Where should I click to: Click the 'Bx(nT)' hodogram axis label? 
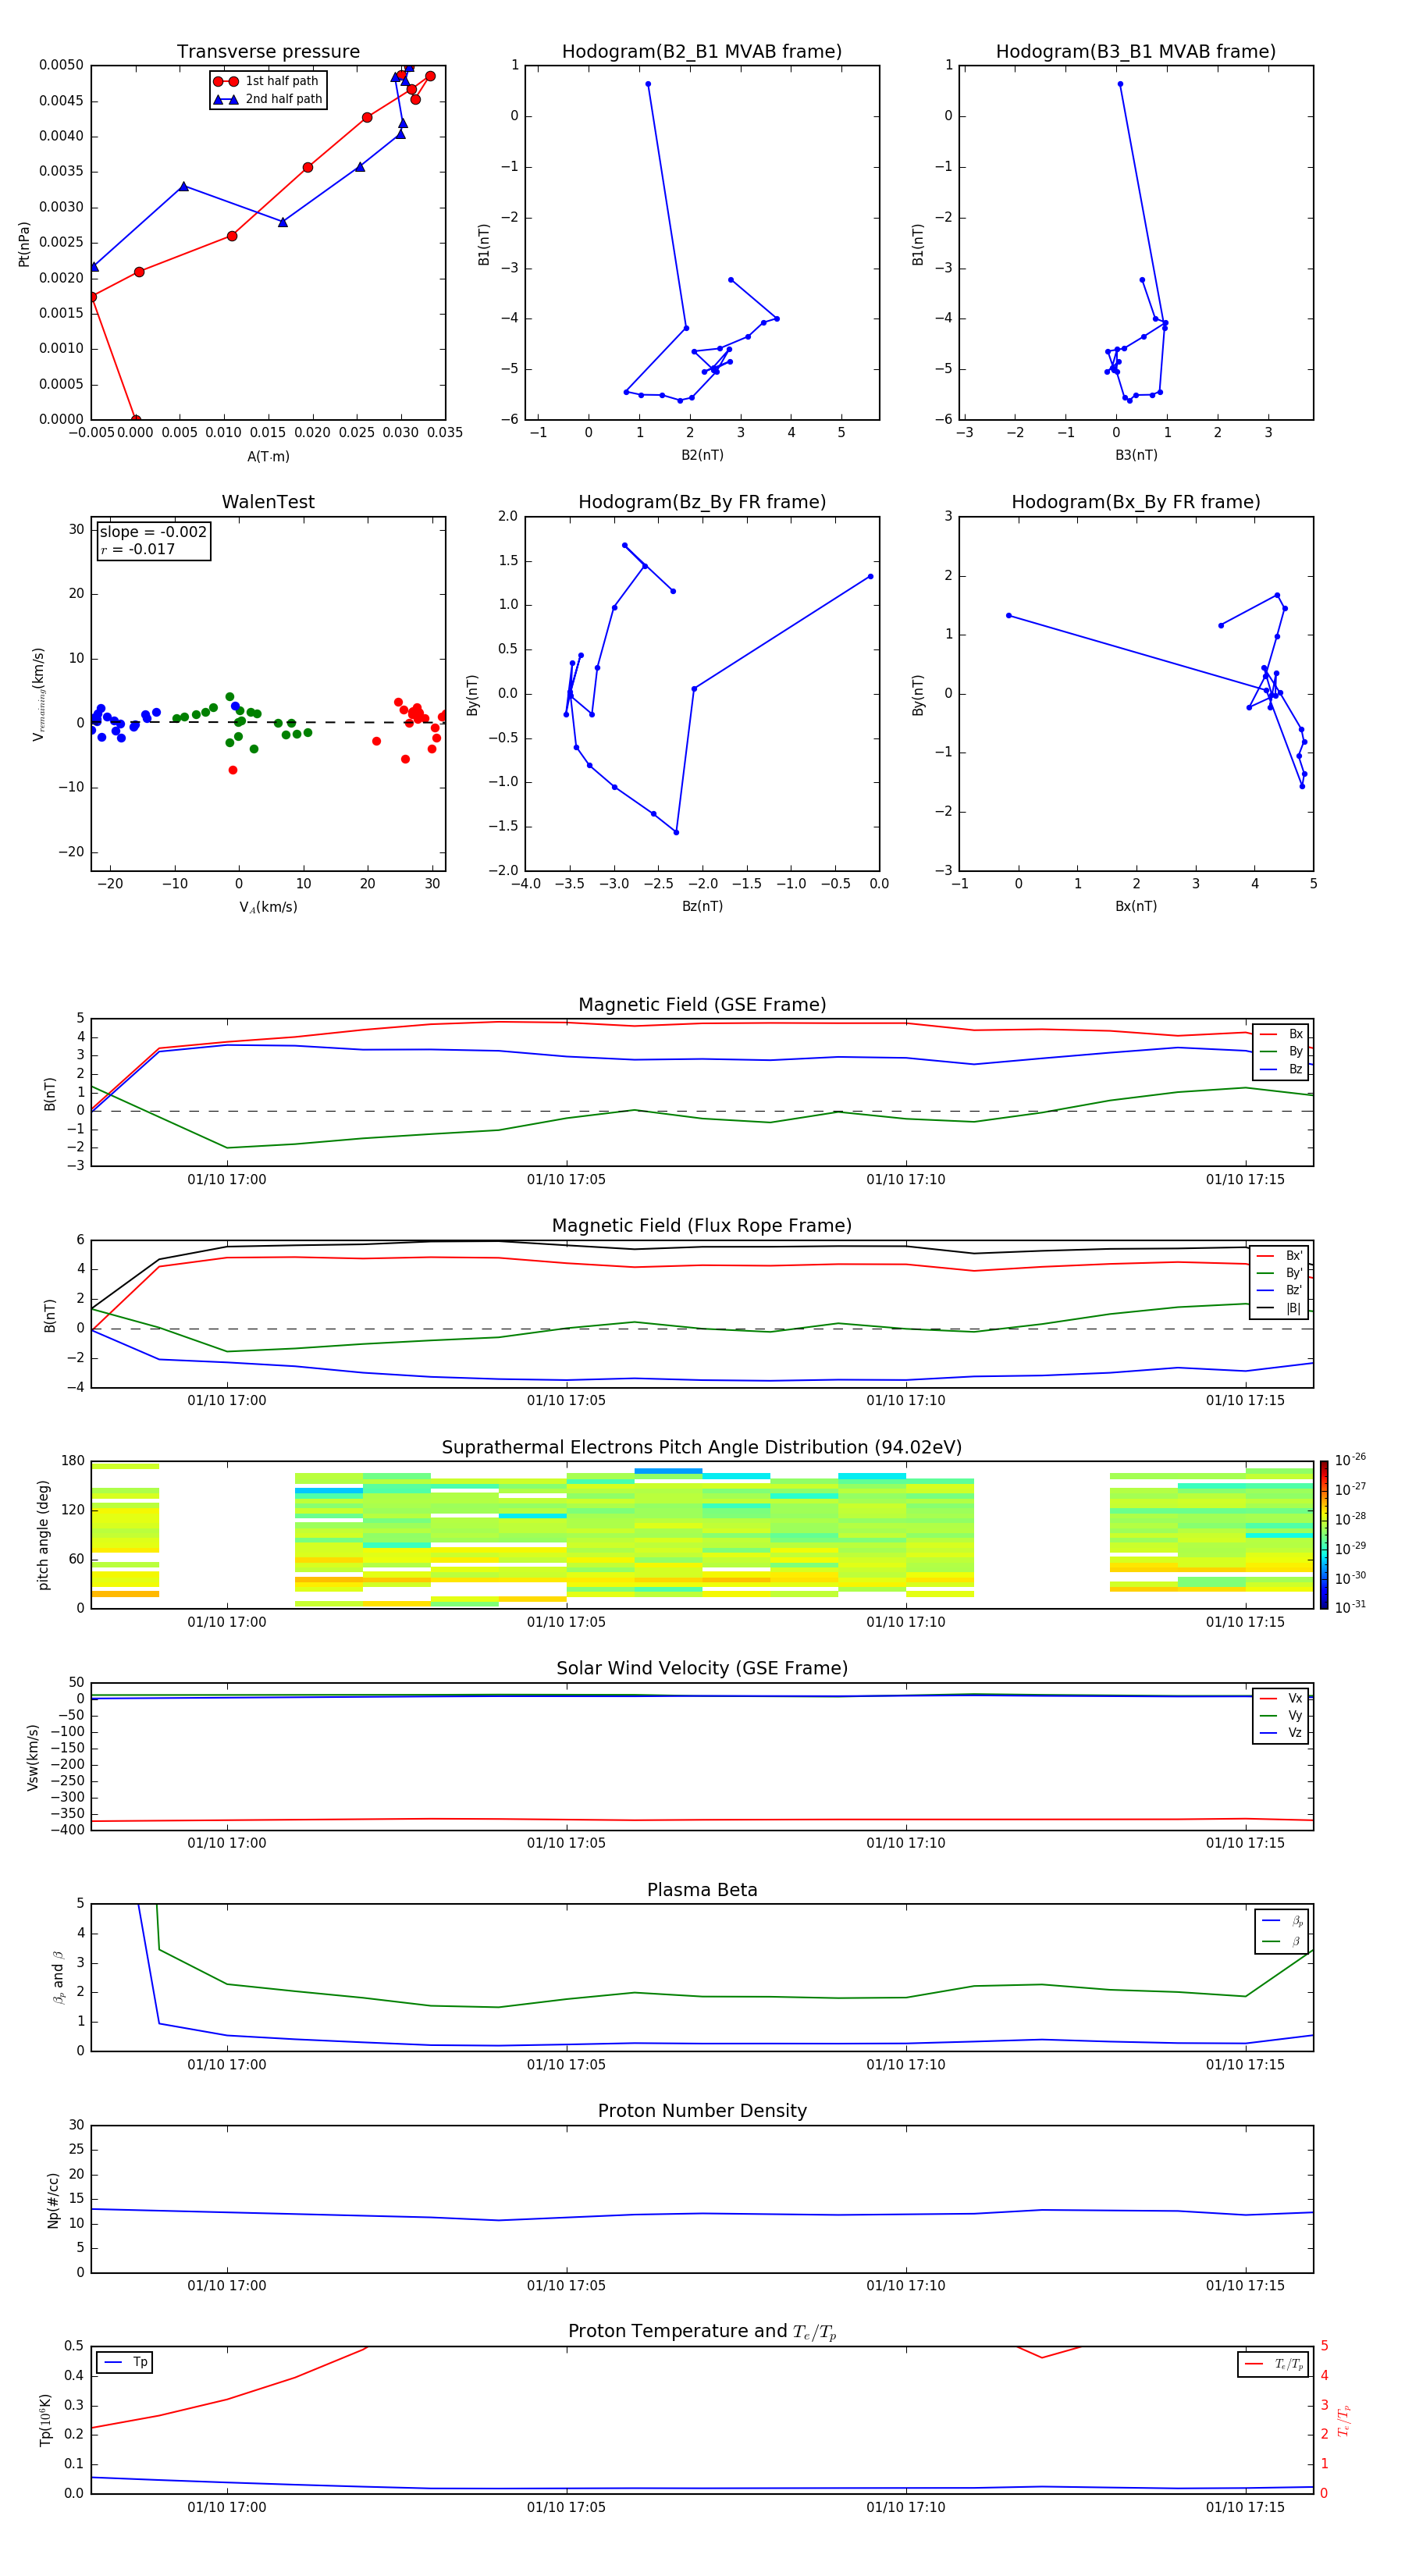[x=1136, y=907]
